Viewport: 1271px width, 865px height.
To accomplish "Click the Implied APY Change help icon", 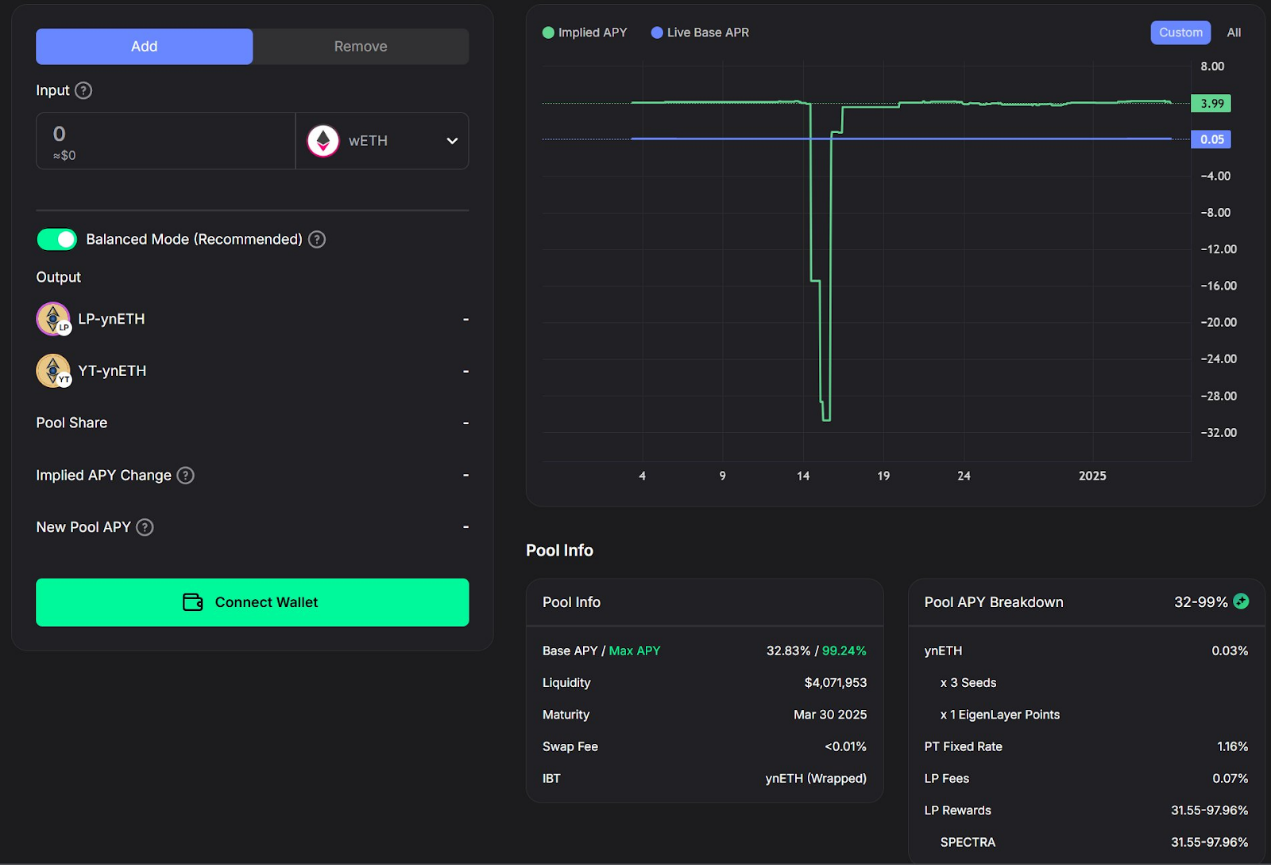I will point(185,475).
